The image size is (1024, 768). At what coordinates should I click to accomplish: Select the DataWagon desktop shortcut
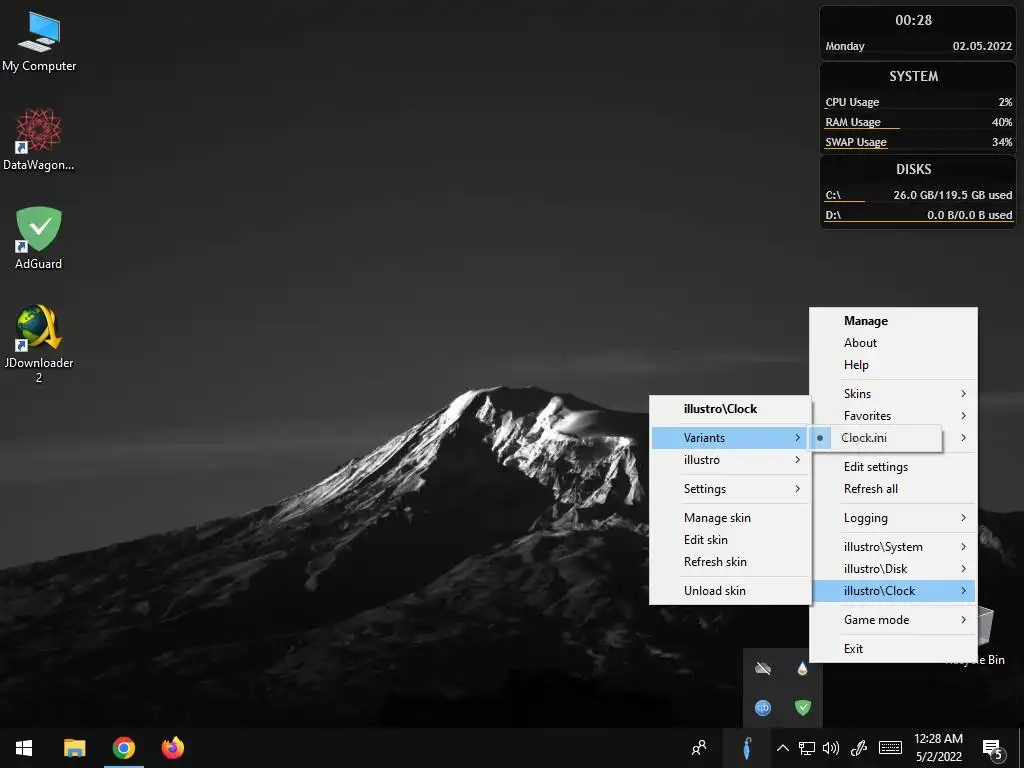coord(39,140)
